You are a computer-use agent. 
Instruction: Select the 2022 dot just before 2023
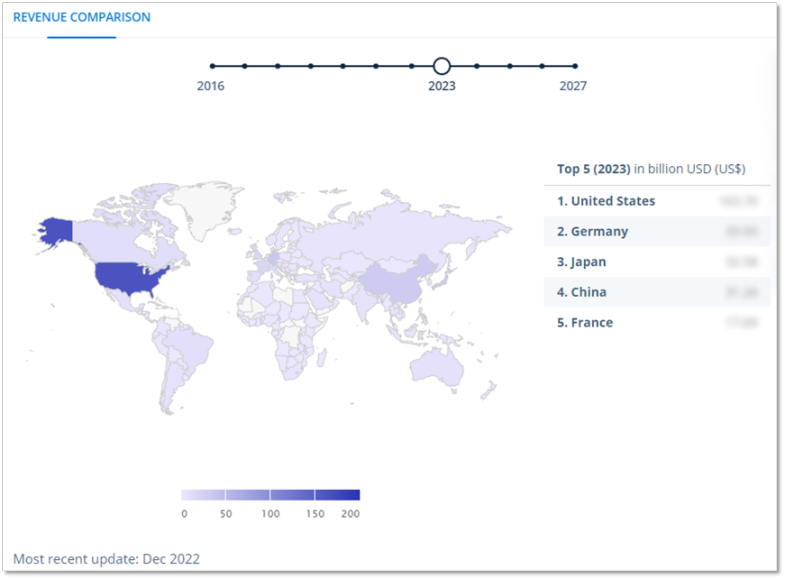411,66
